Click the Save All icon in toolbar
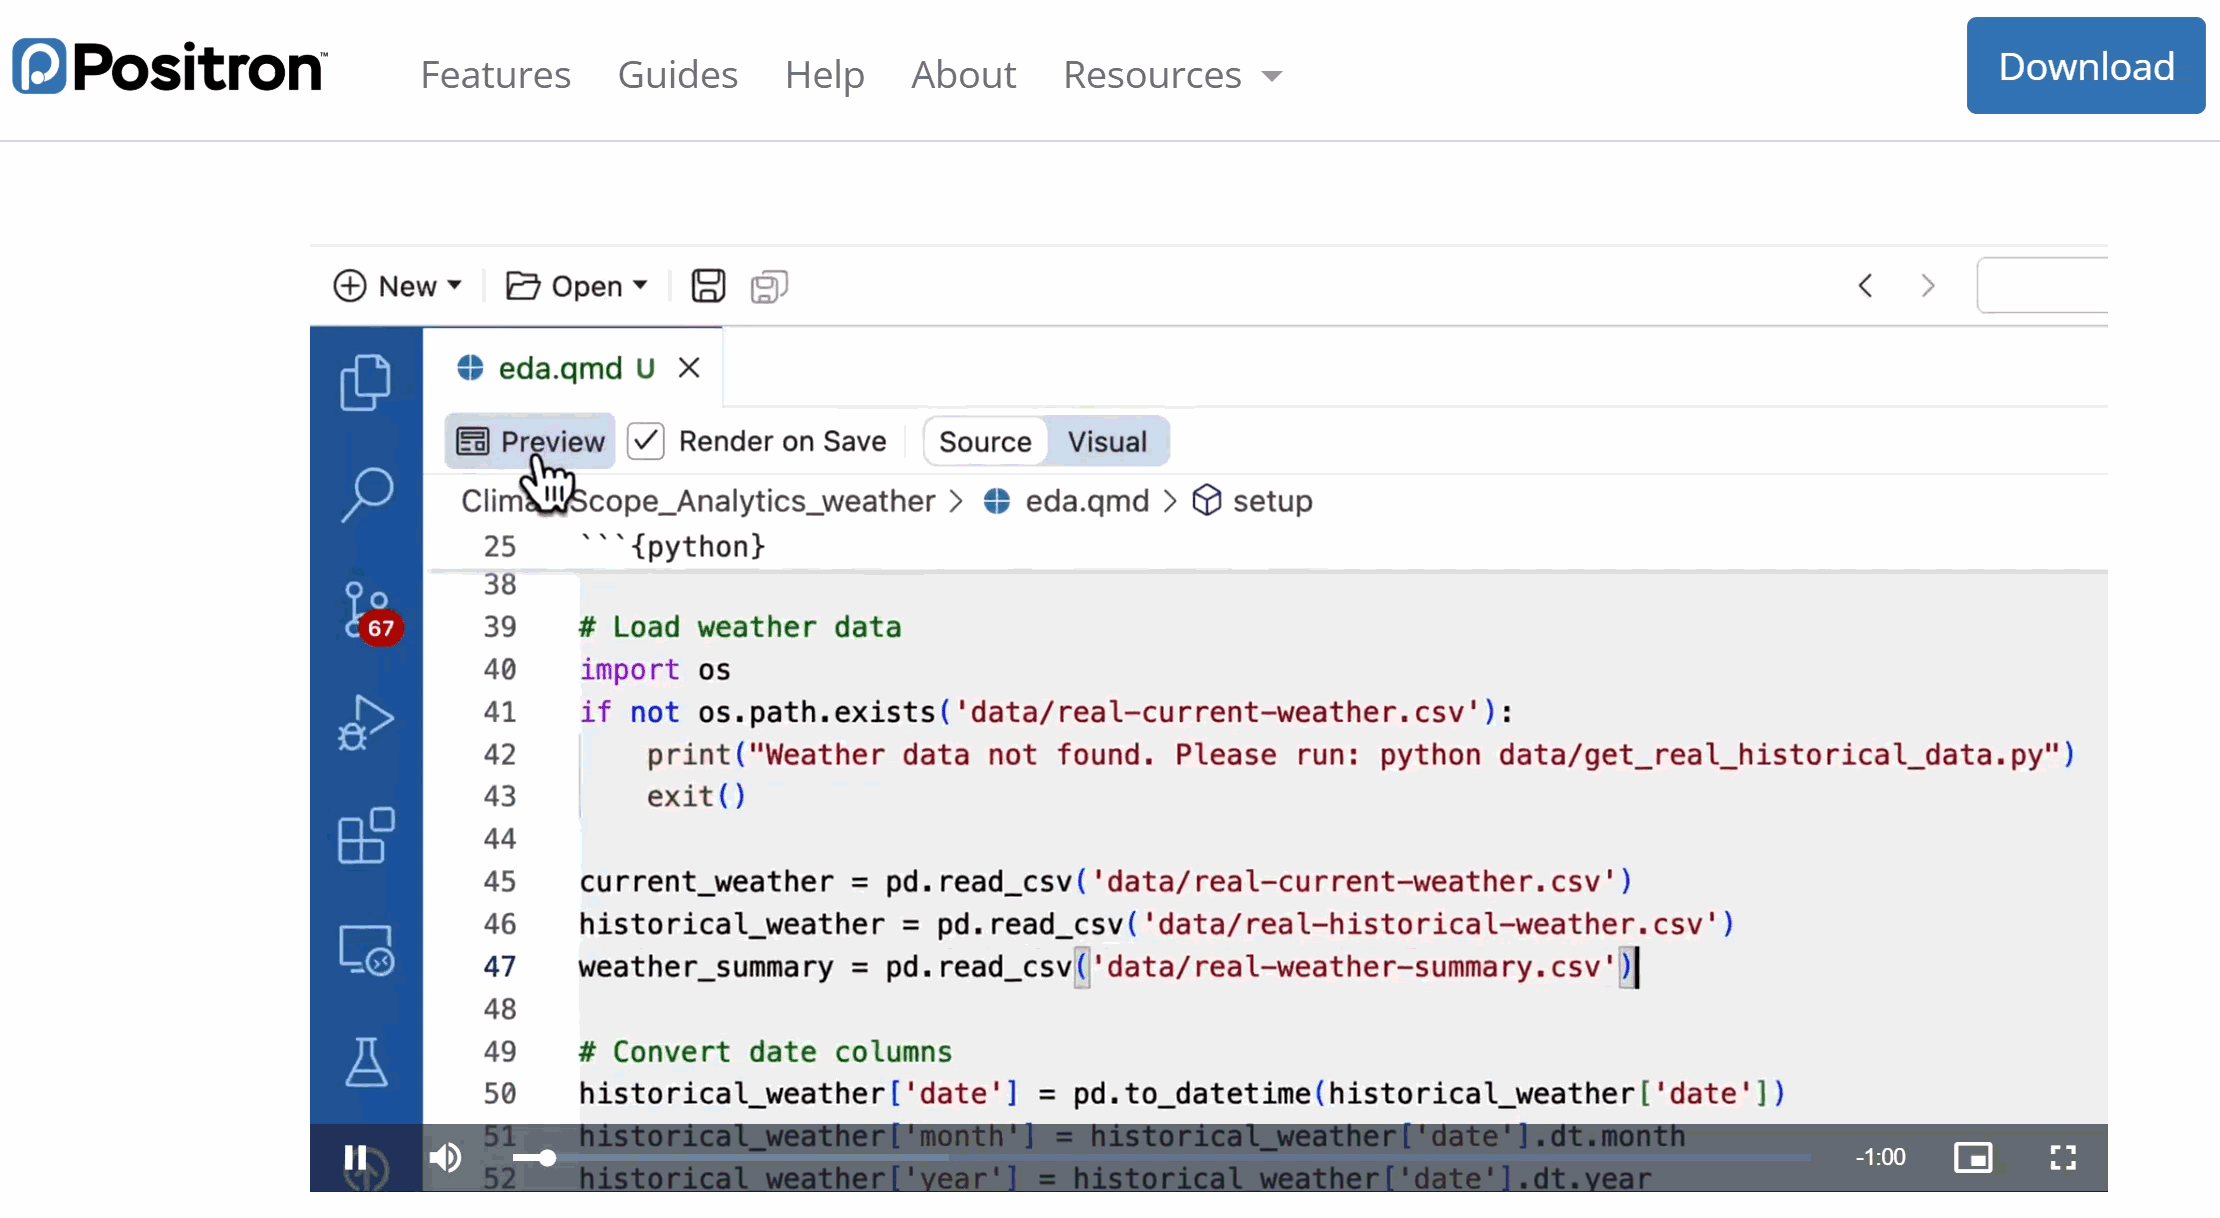 pyautogui.click(x=769, y=287)
